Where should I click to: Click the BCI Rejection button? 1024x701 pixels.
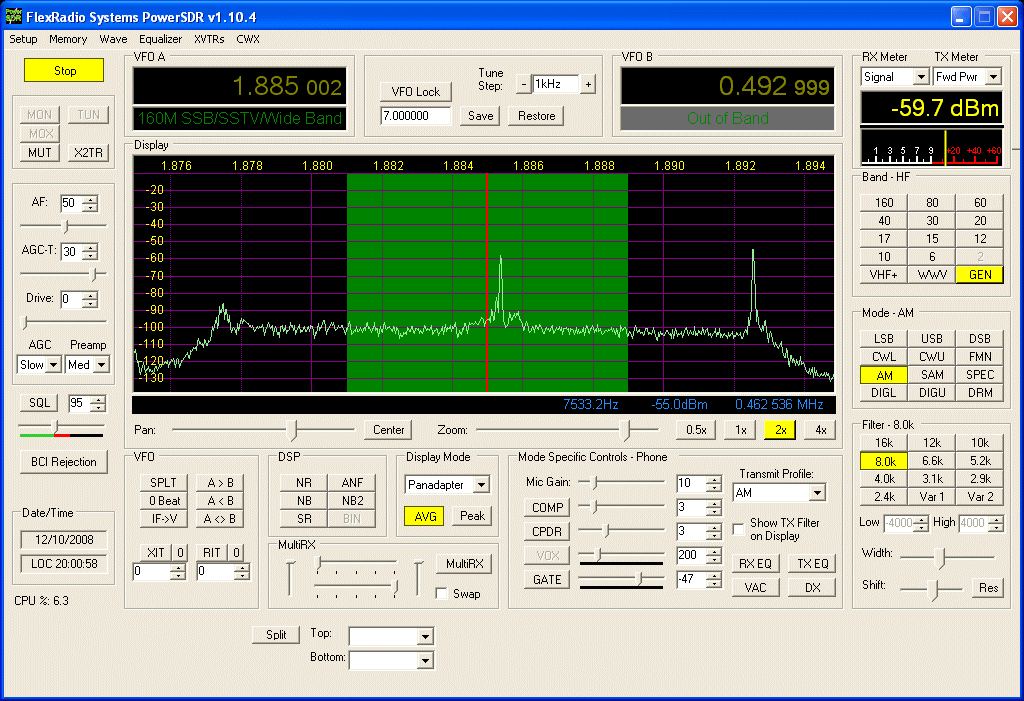[64, 462]
